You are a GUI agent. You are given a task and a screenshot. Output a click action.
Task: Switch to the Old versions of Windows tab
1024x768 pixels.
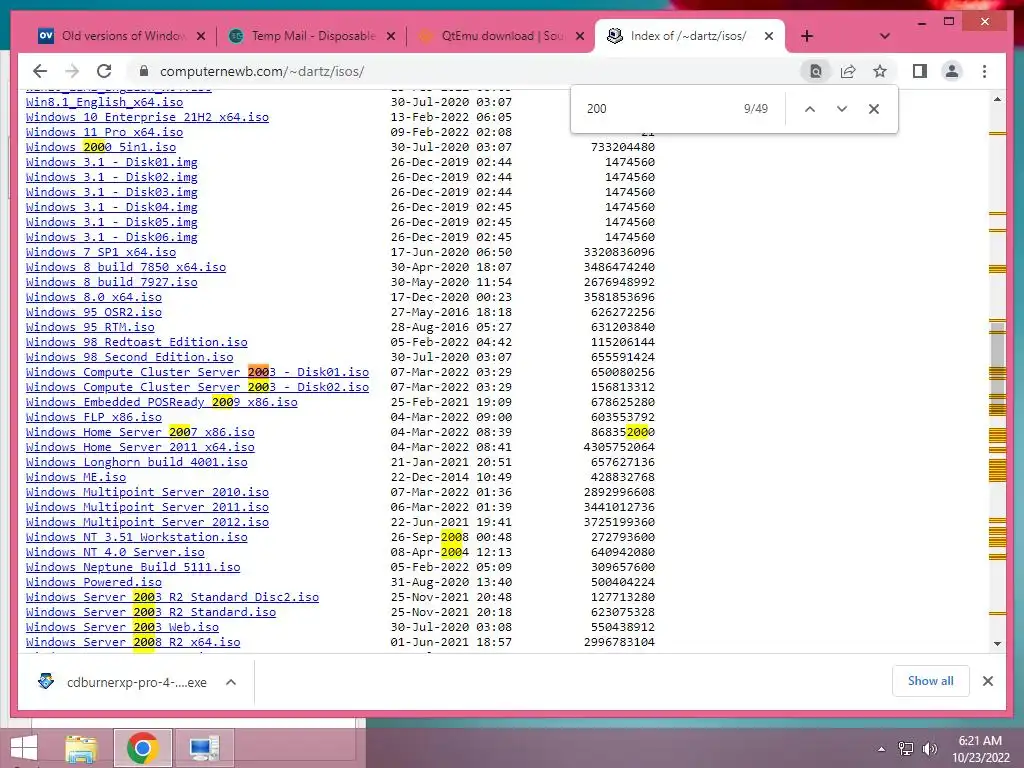pyautogui.click(x=121, y=36)
